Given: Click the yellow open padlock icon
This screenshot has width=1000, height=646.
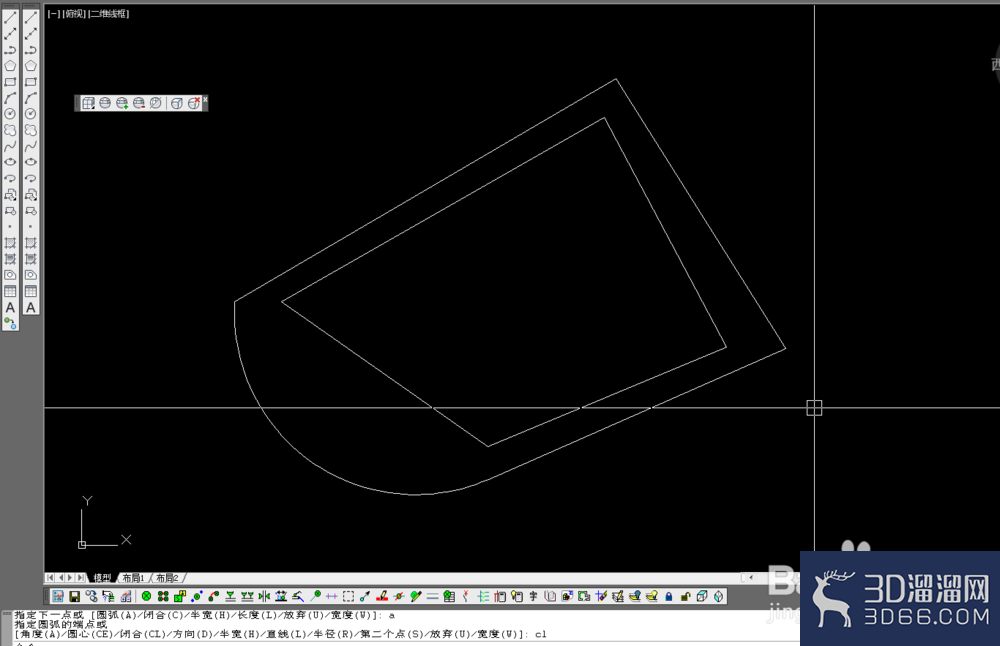Looking at the screenshot, I should click(685, 596).
